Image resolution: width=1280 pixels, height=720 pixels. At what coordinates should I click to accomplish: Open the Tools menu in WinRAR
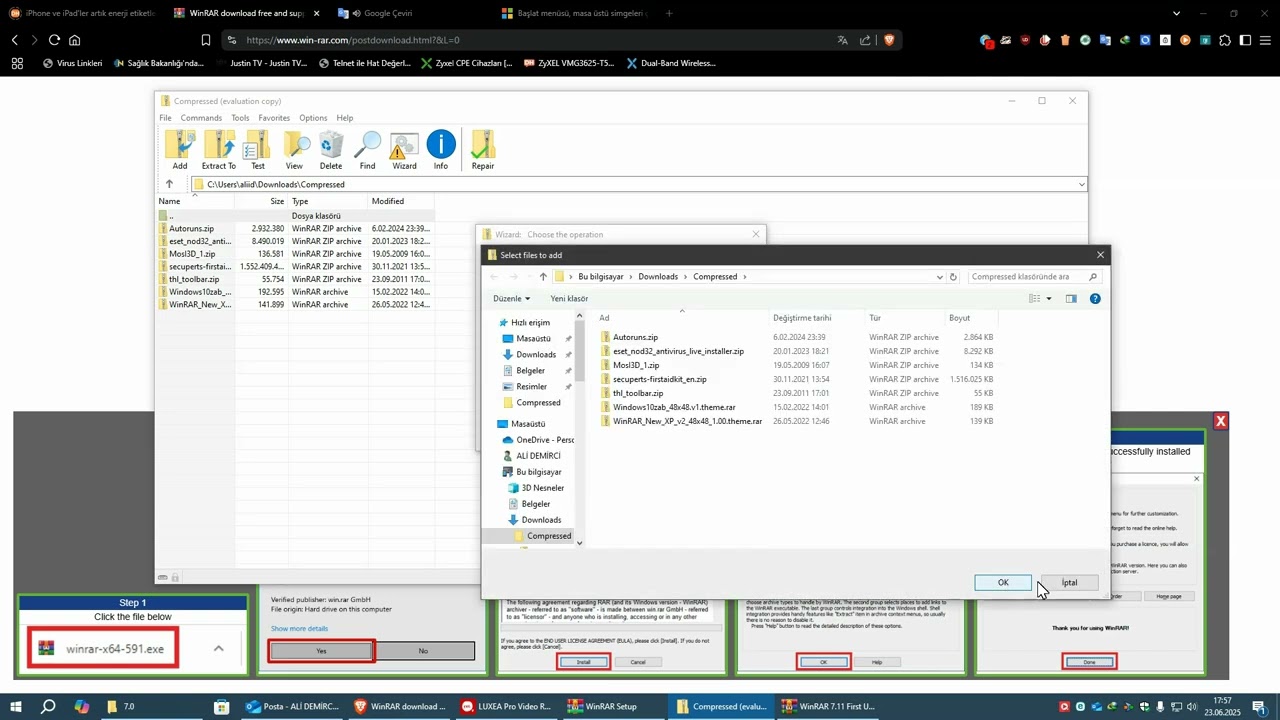[240, 118]
